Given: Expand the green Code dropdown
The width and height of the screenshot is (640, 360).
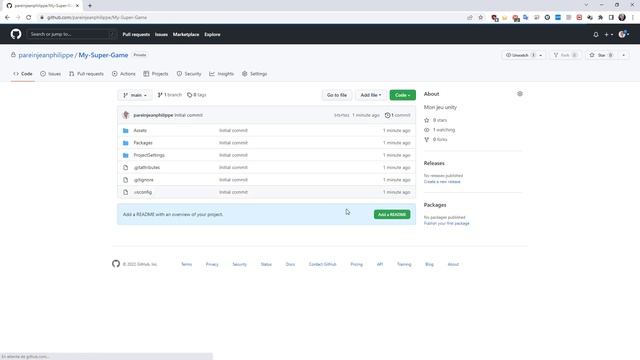Looking at the screenshot, I should [x=402, y=95].
